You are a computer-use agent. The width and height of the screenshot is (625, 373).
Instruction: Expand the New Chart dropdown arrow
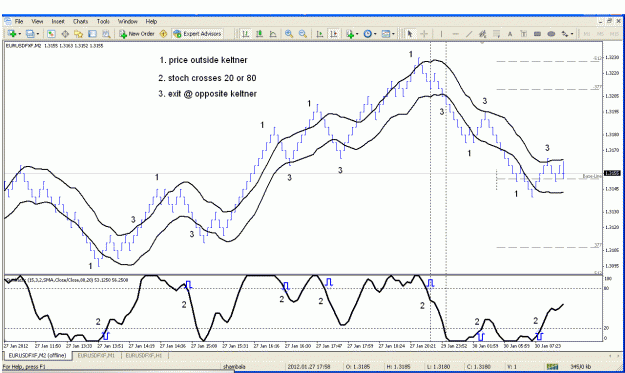[x=20, y=34]
